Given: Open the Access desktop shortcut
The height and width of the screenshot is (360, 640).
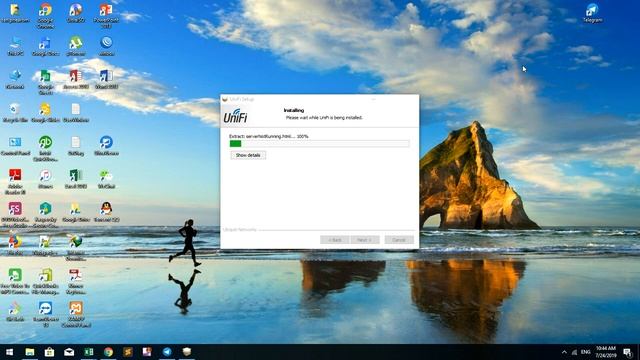Looking at the screenshot, I should (x=76, y=79).
